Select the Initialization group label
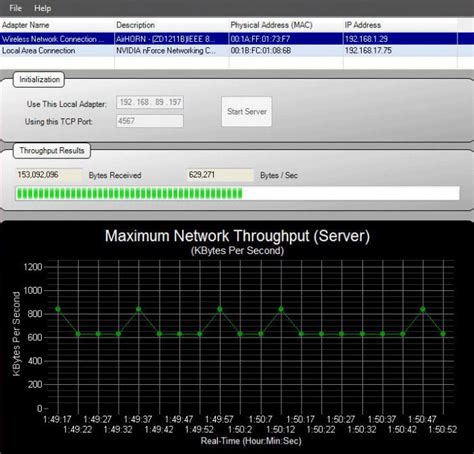 pyautogui.click(x=39, y=79)
